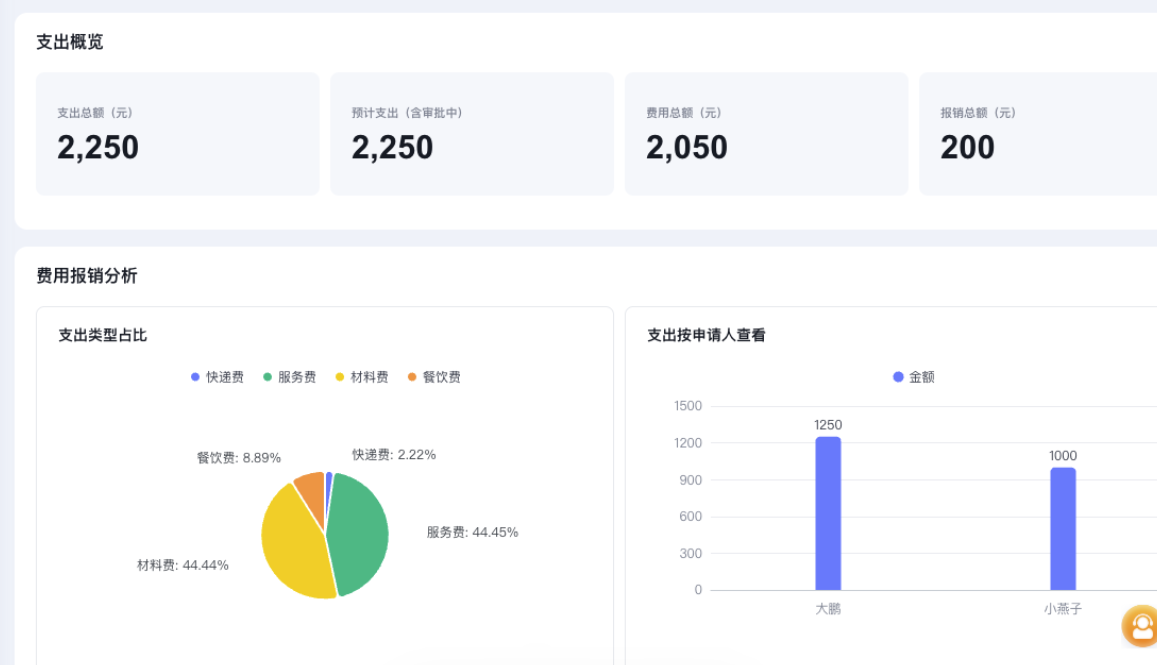This screenshot has width=1157, height=665.
Task: Click the 支出类型占比 chart title
Action: point(103,335)
